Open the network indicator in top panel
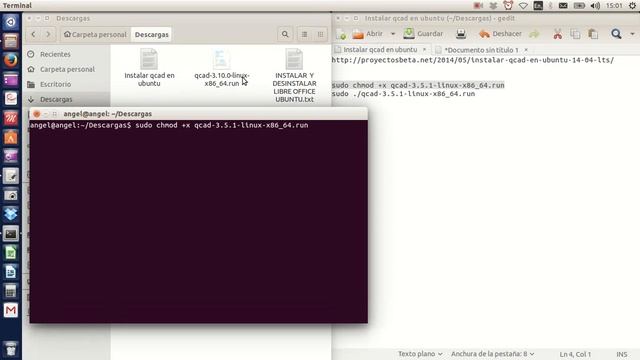Image resolution: width=640 pixels, height=360 pixels. pyautogui.click(x=523, y=6)
